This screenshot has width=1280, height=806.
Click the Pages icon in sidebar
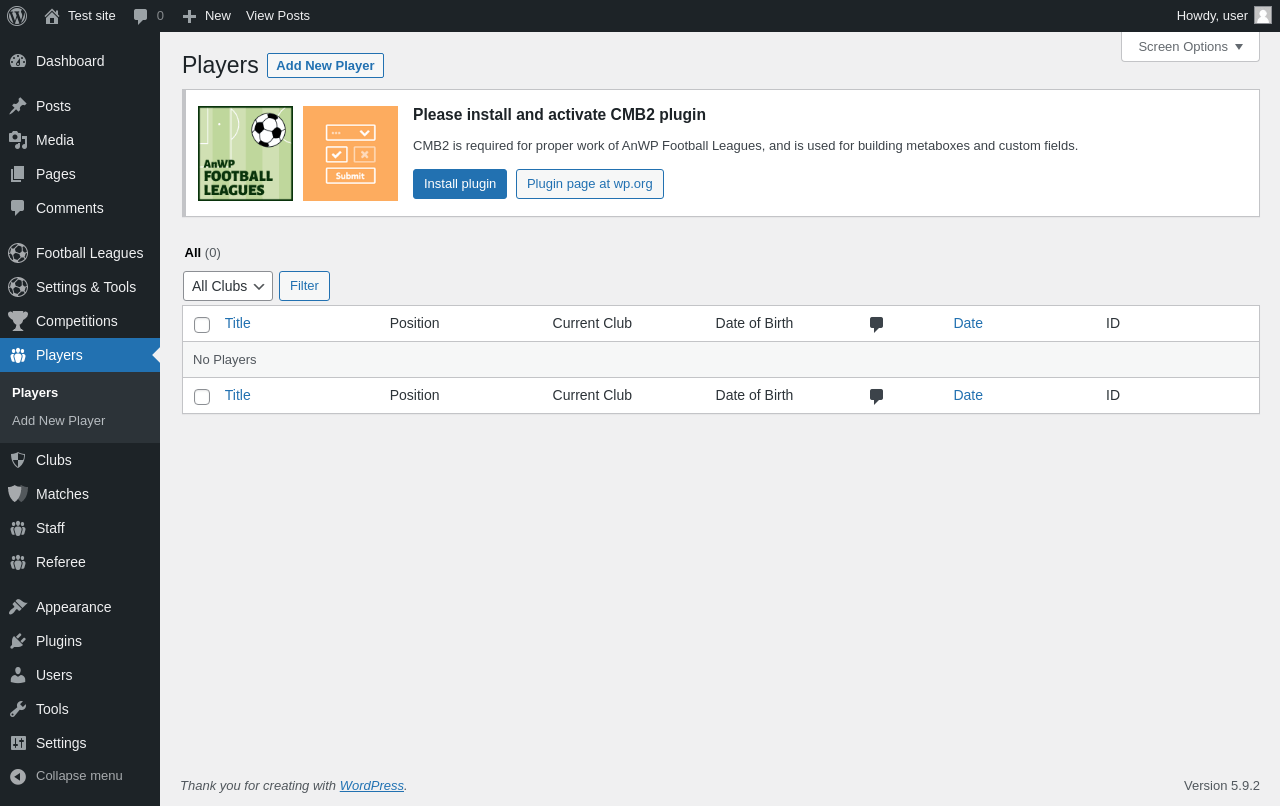[18, 174]
